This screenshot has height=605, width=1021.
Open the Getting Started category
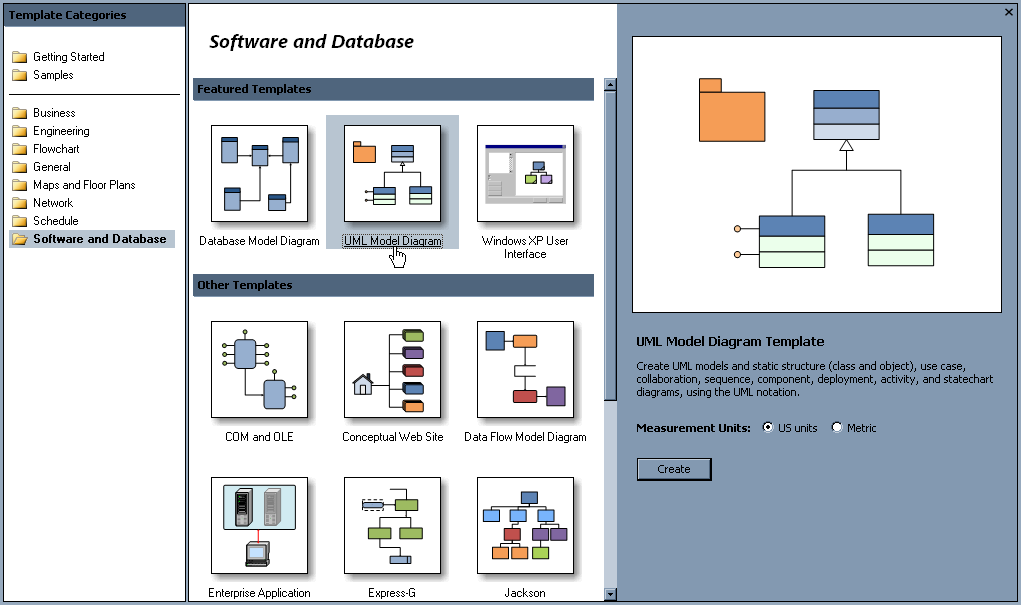[x=68, y=57]
